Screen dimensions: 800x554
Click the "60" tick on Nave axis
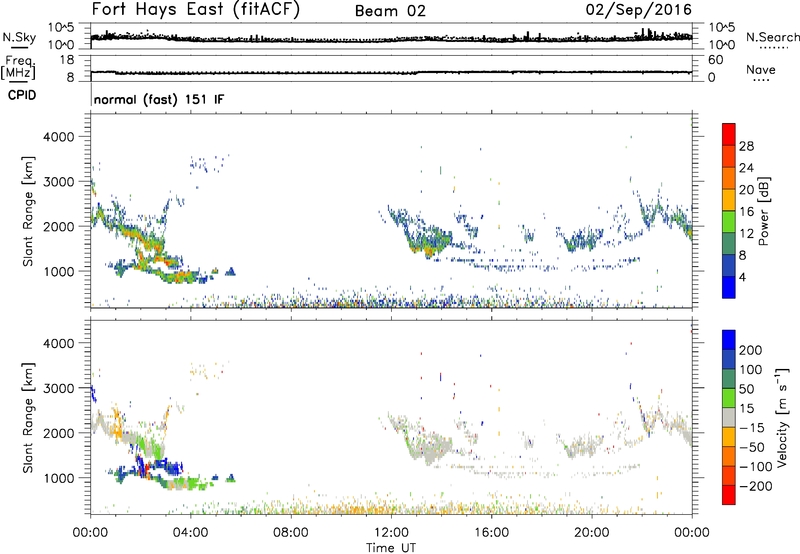(x=716, y=60)
